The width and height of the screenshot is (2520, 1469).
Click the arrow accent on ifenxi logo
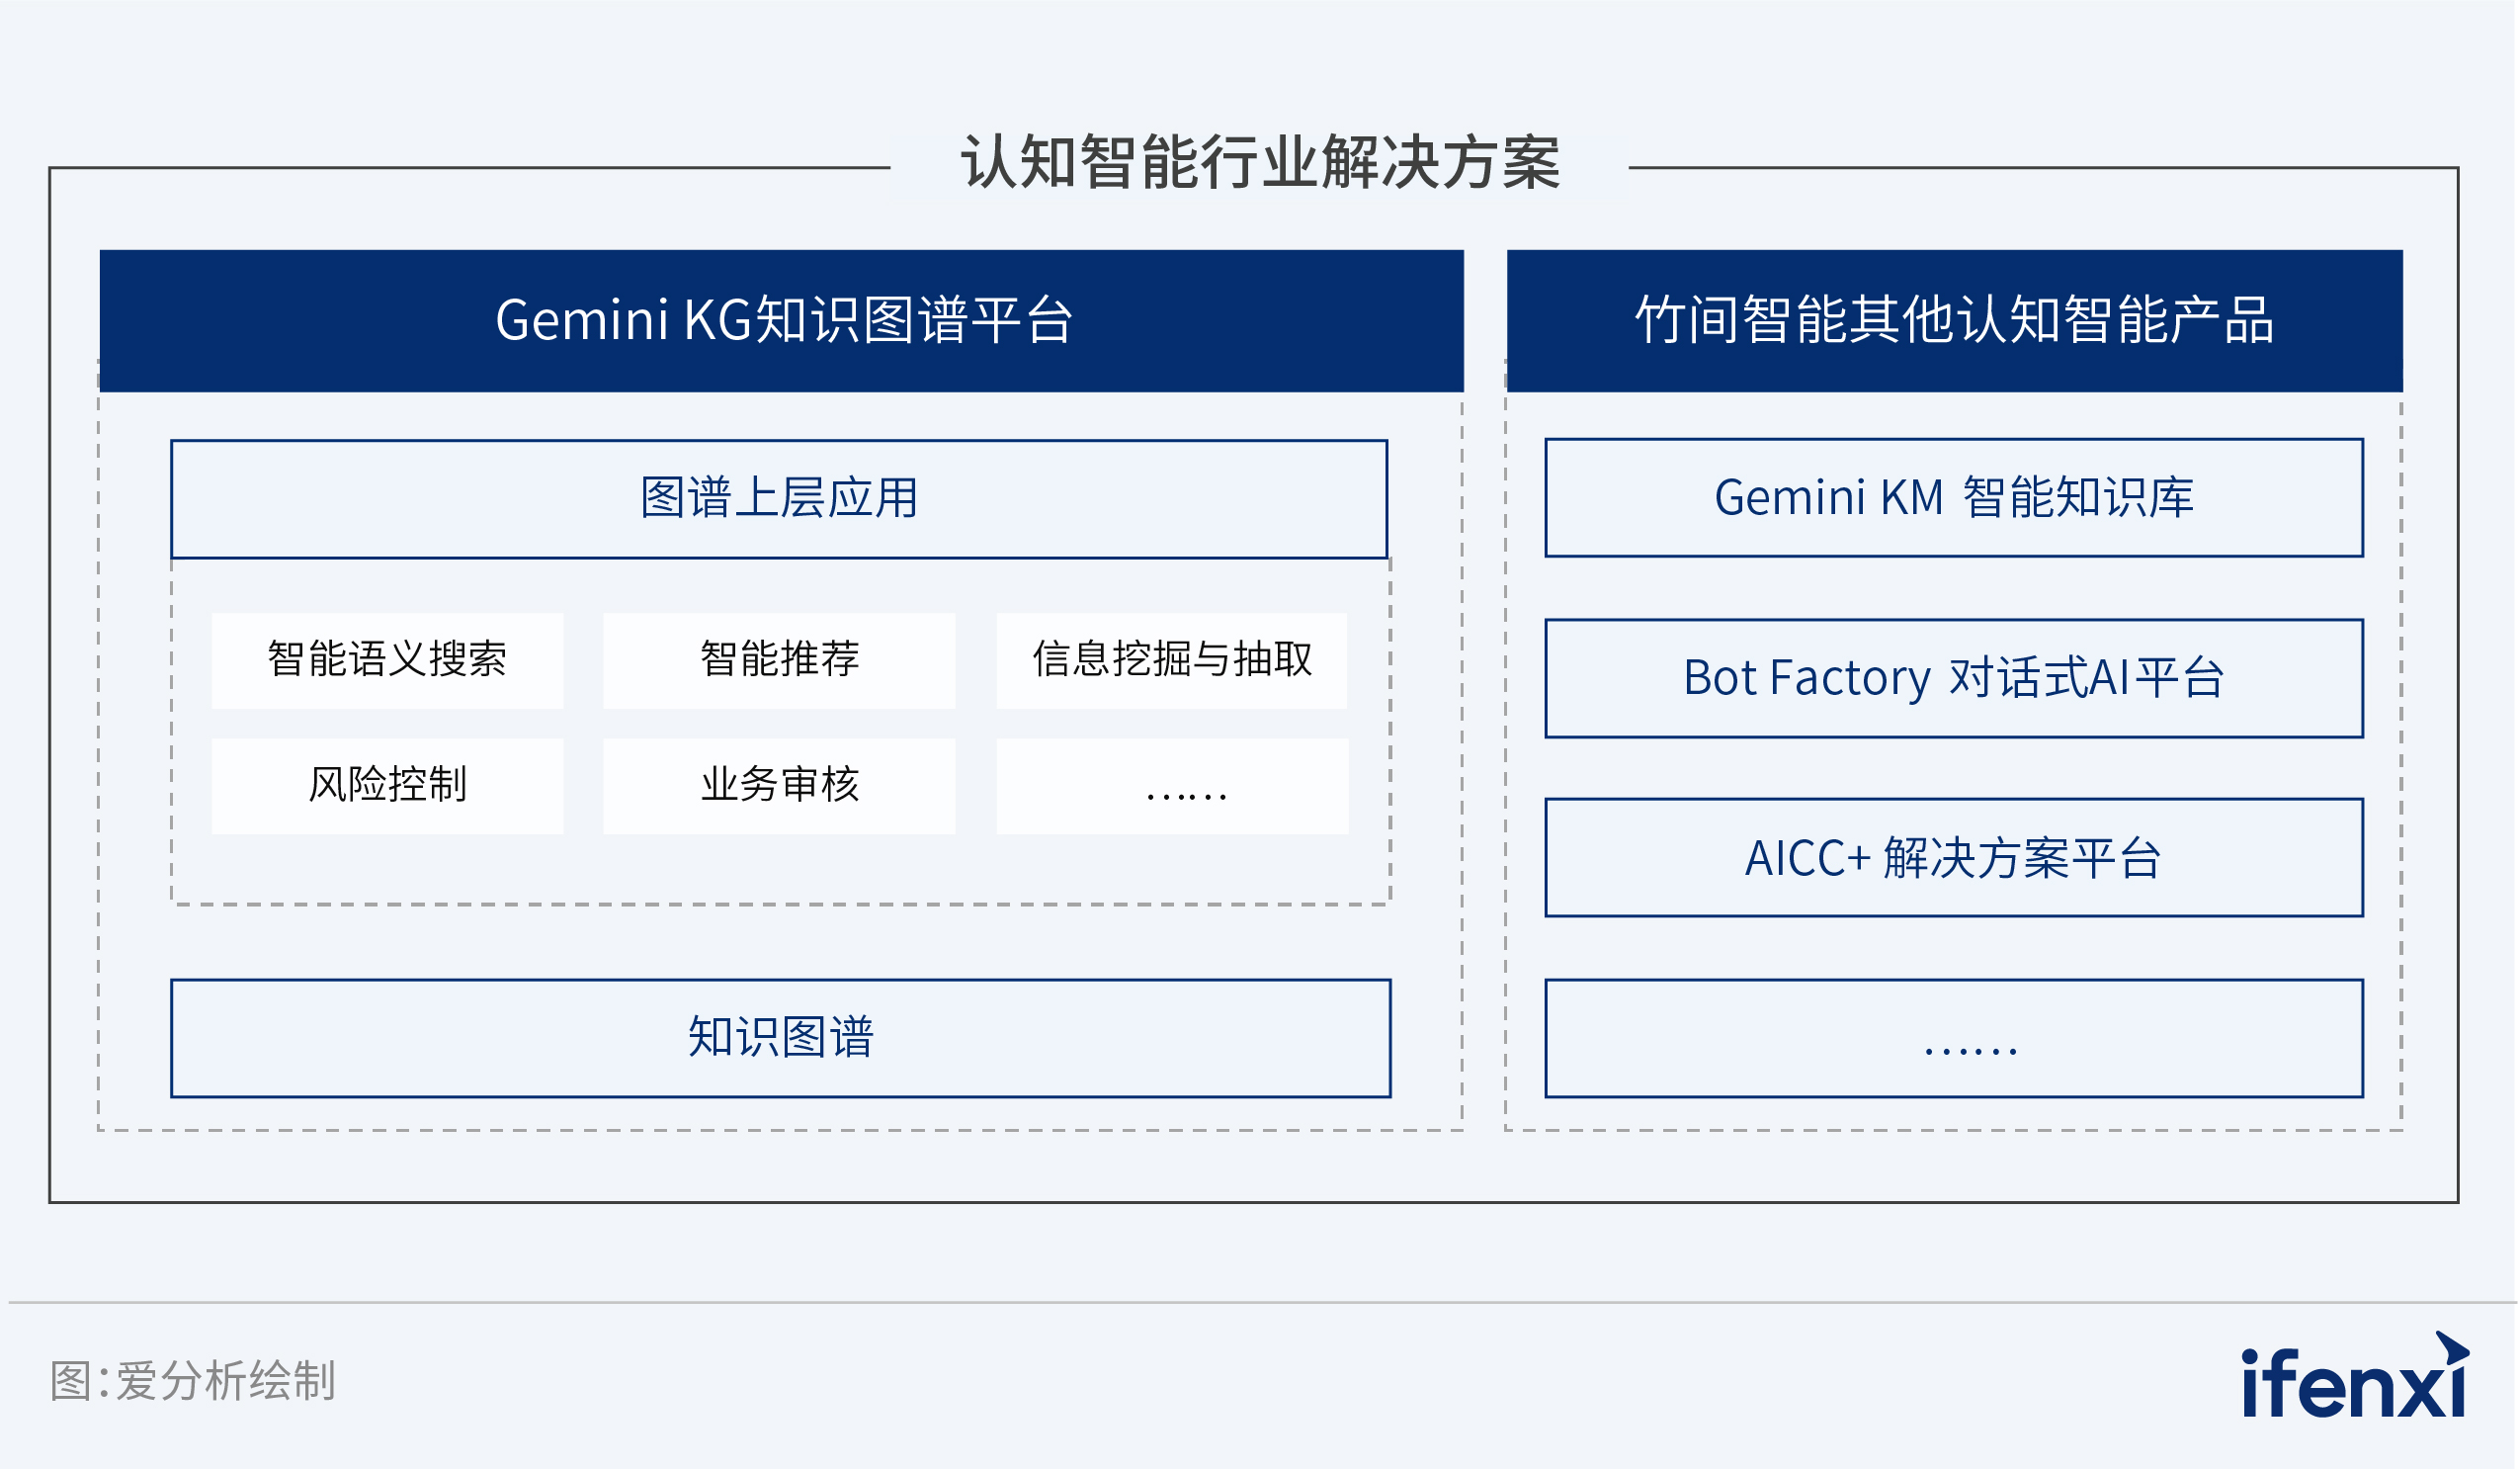click(2452, 1347)
